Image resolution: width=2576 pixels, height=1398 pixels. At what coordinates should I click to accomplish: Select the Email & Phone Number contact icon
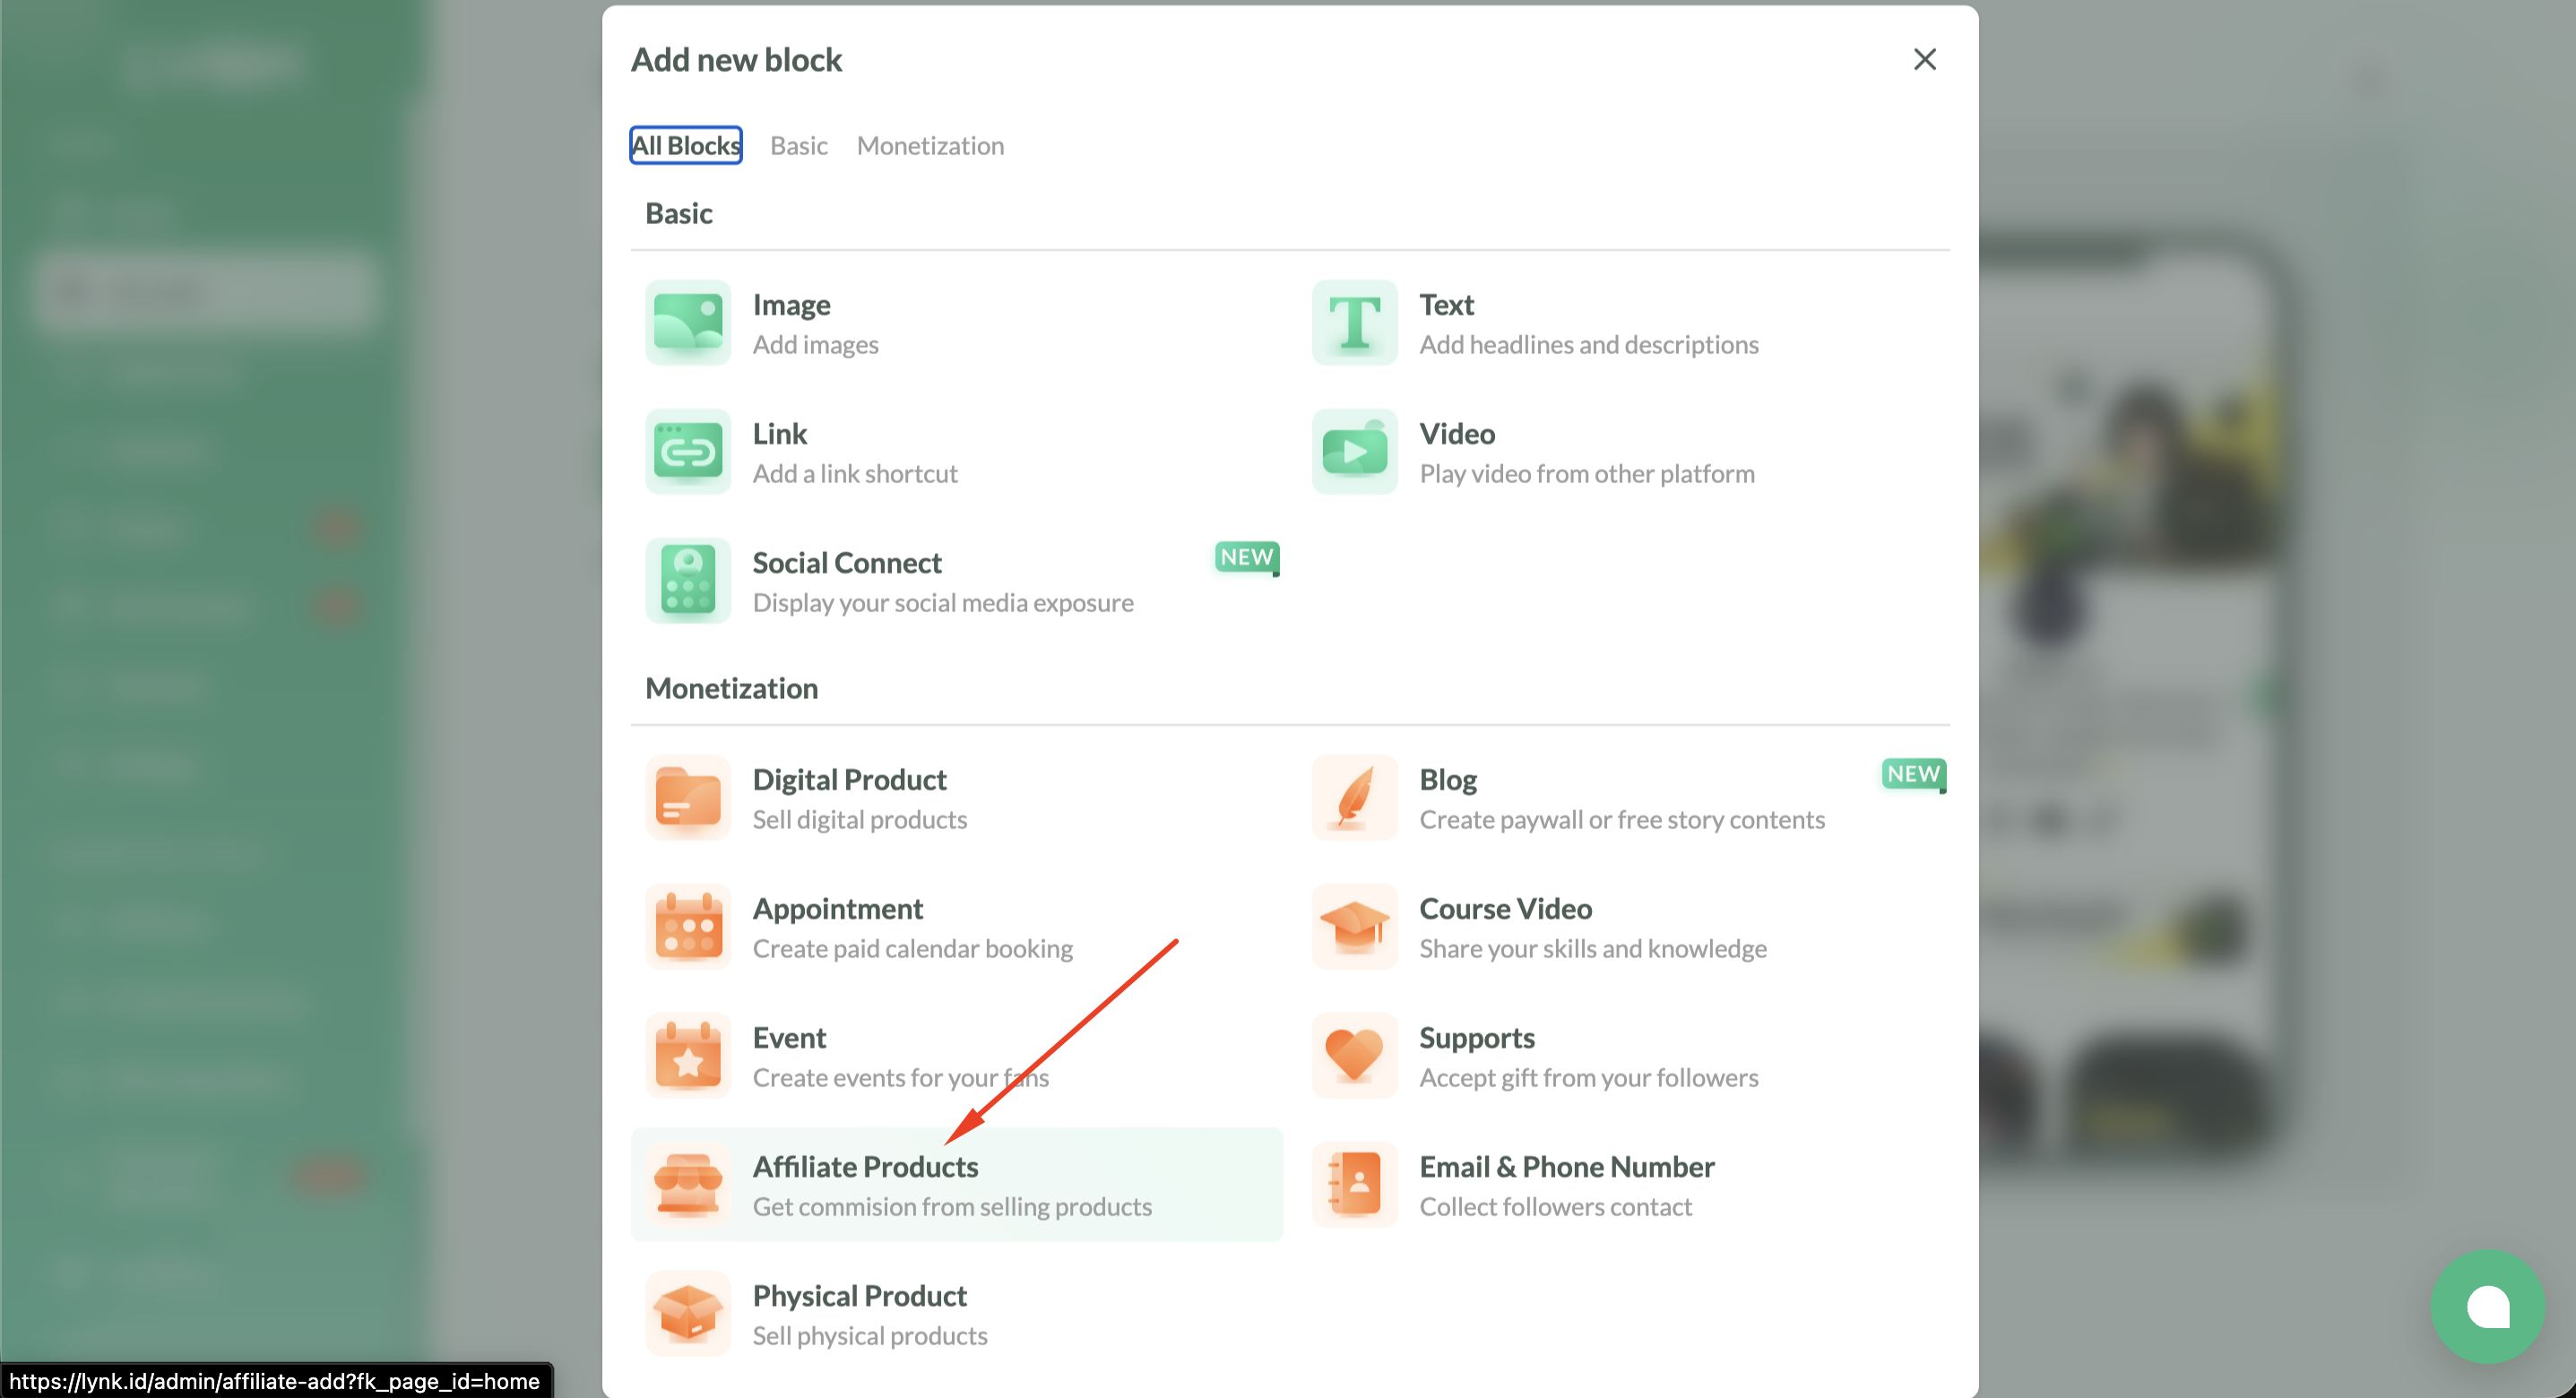coord(1354,1185)
